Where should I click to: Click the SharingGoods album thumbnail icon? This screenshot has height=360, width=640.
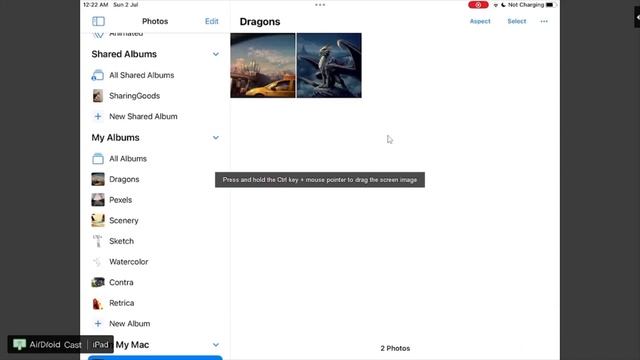(98, 96)
